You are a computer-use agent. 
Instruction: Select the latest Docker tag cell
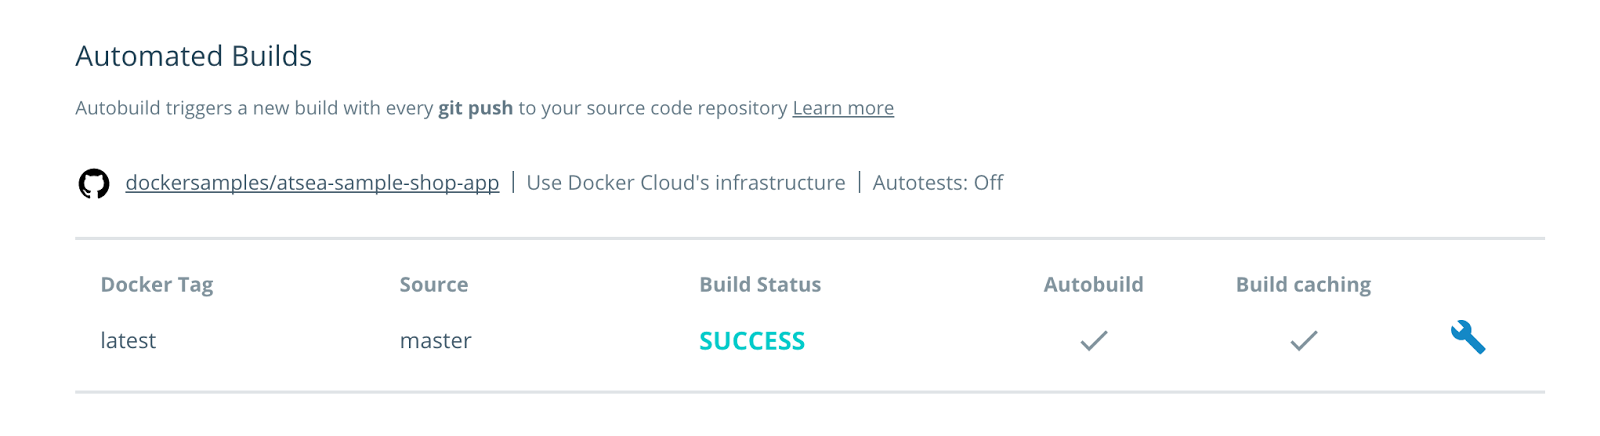128,341
